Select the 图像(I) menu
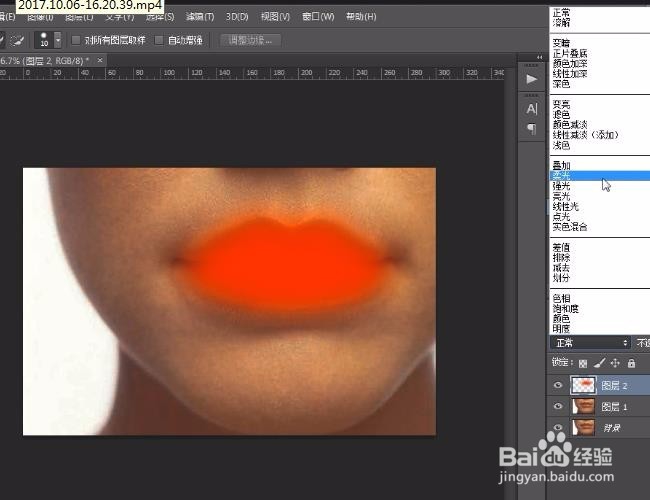The width and height of the screenshot is (650, 500). 40,17
